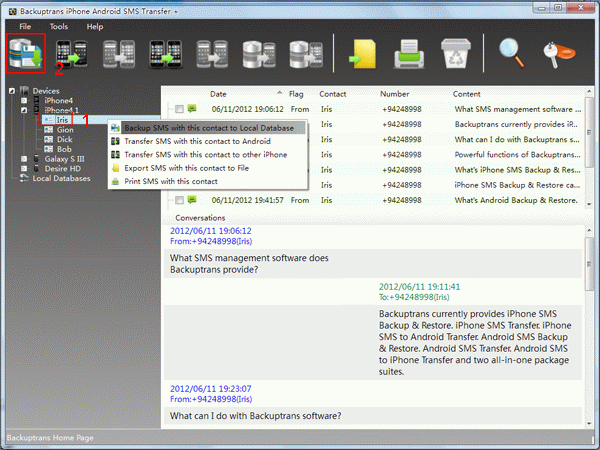Click the Backuptrans Home Page link
The image size is (600, 450).
point(50,438)
